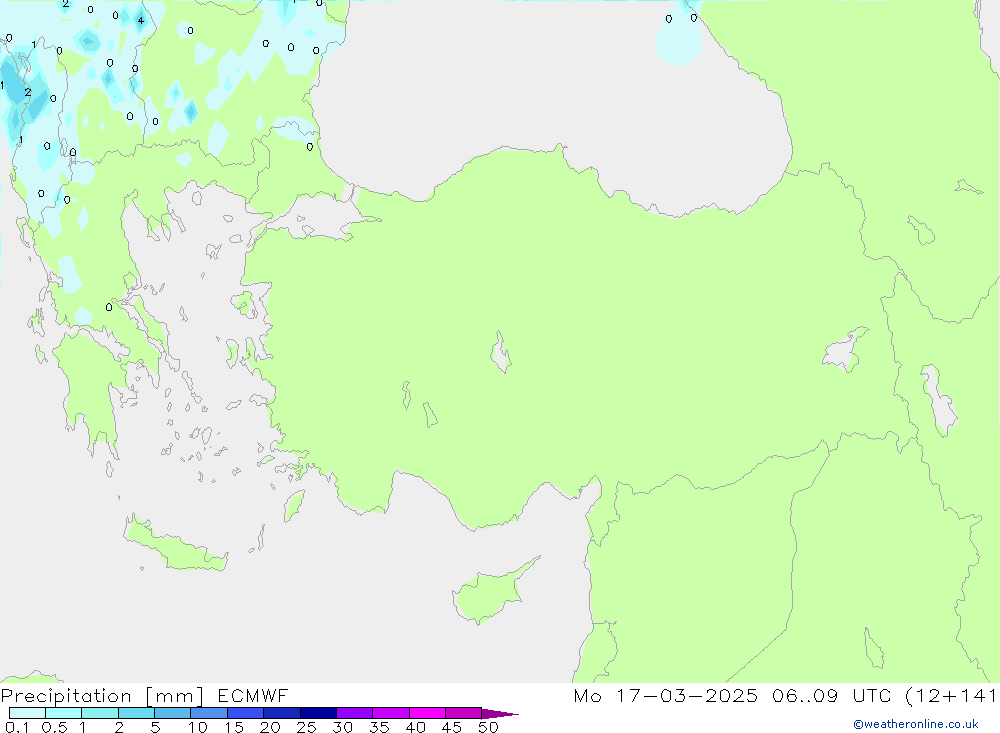1000x733 pixels.
Task: Click the "ECMWF" model label
Action: coord(253,696)
